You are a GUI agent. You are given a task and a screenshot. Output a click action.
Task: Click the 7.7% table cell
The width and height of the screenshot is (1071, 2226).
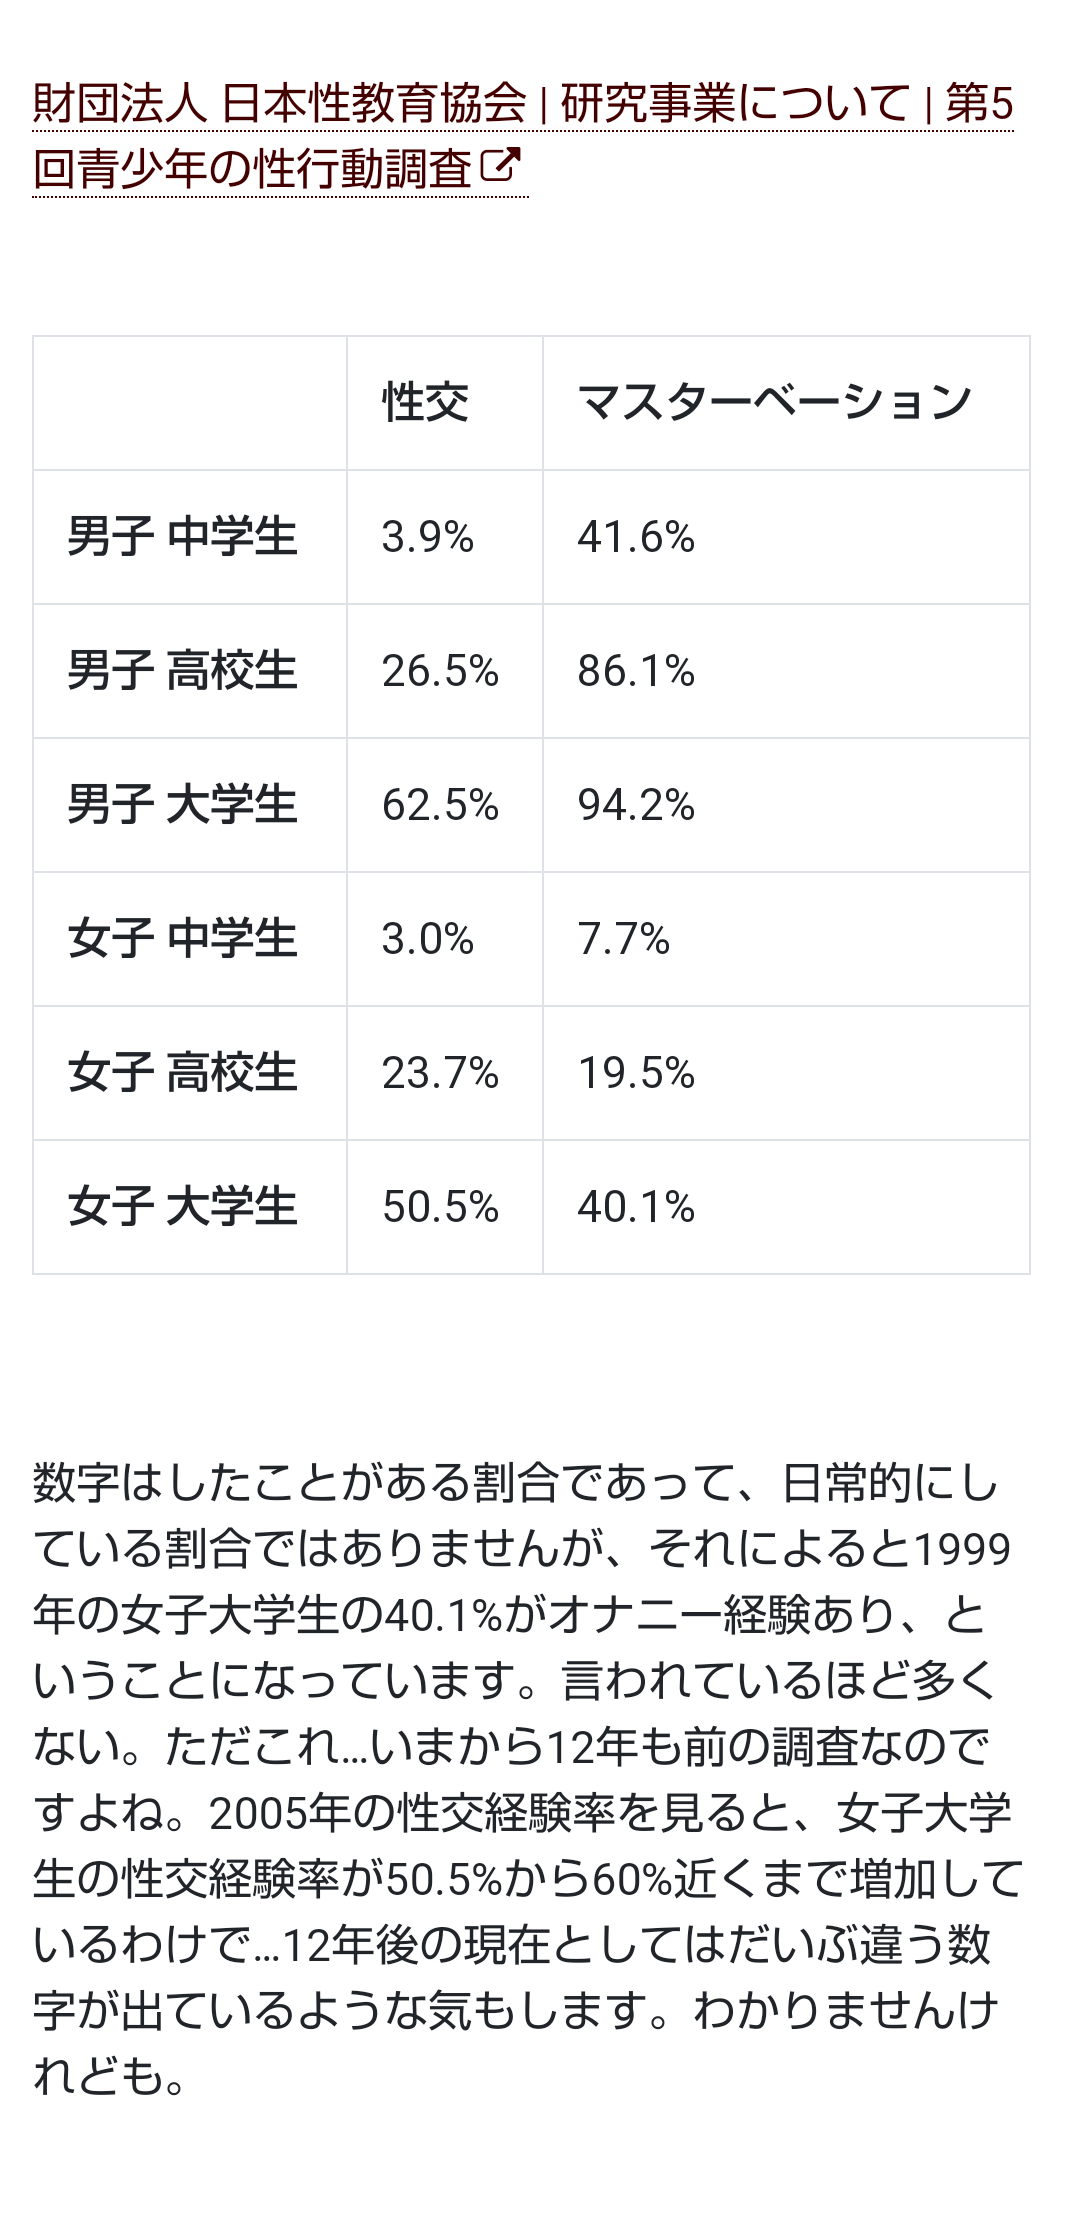pos(786,939)
